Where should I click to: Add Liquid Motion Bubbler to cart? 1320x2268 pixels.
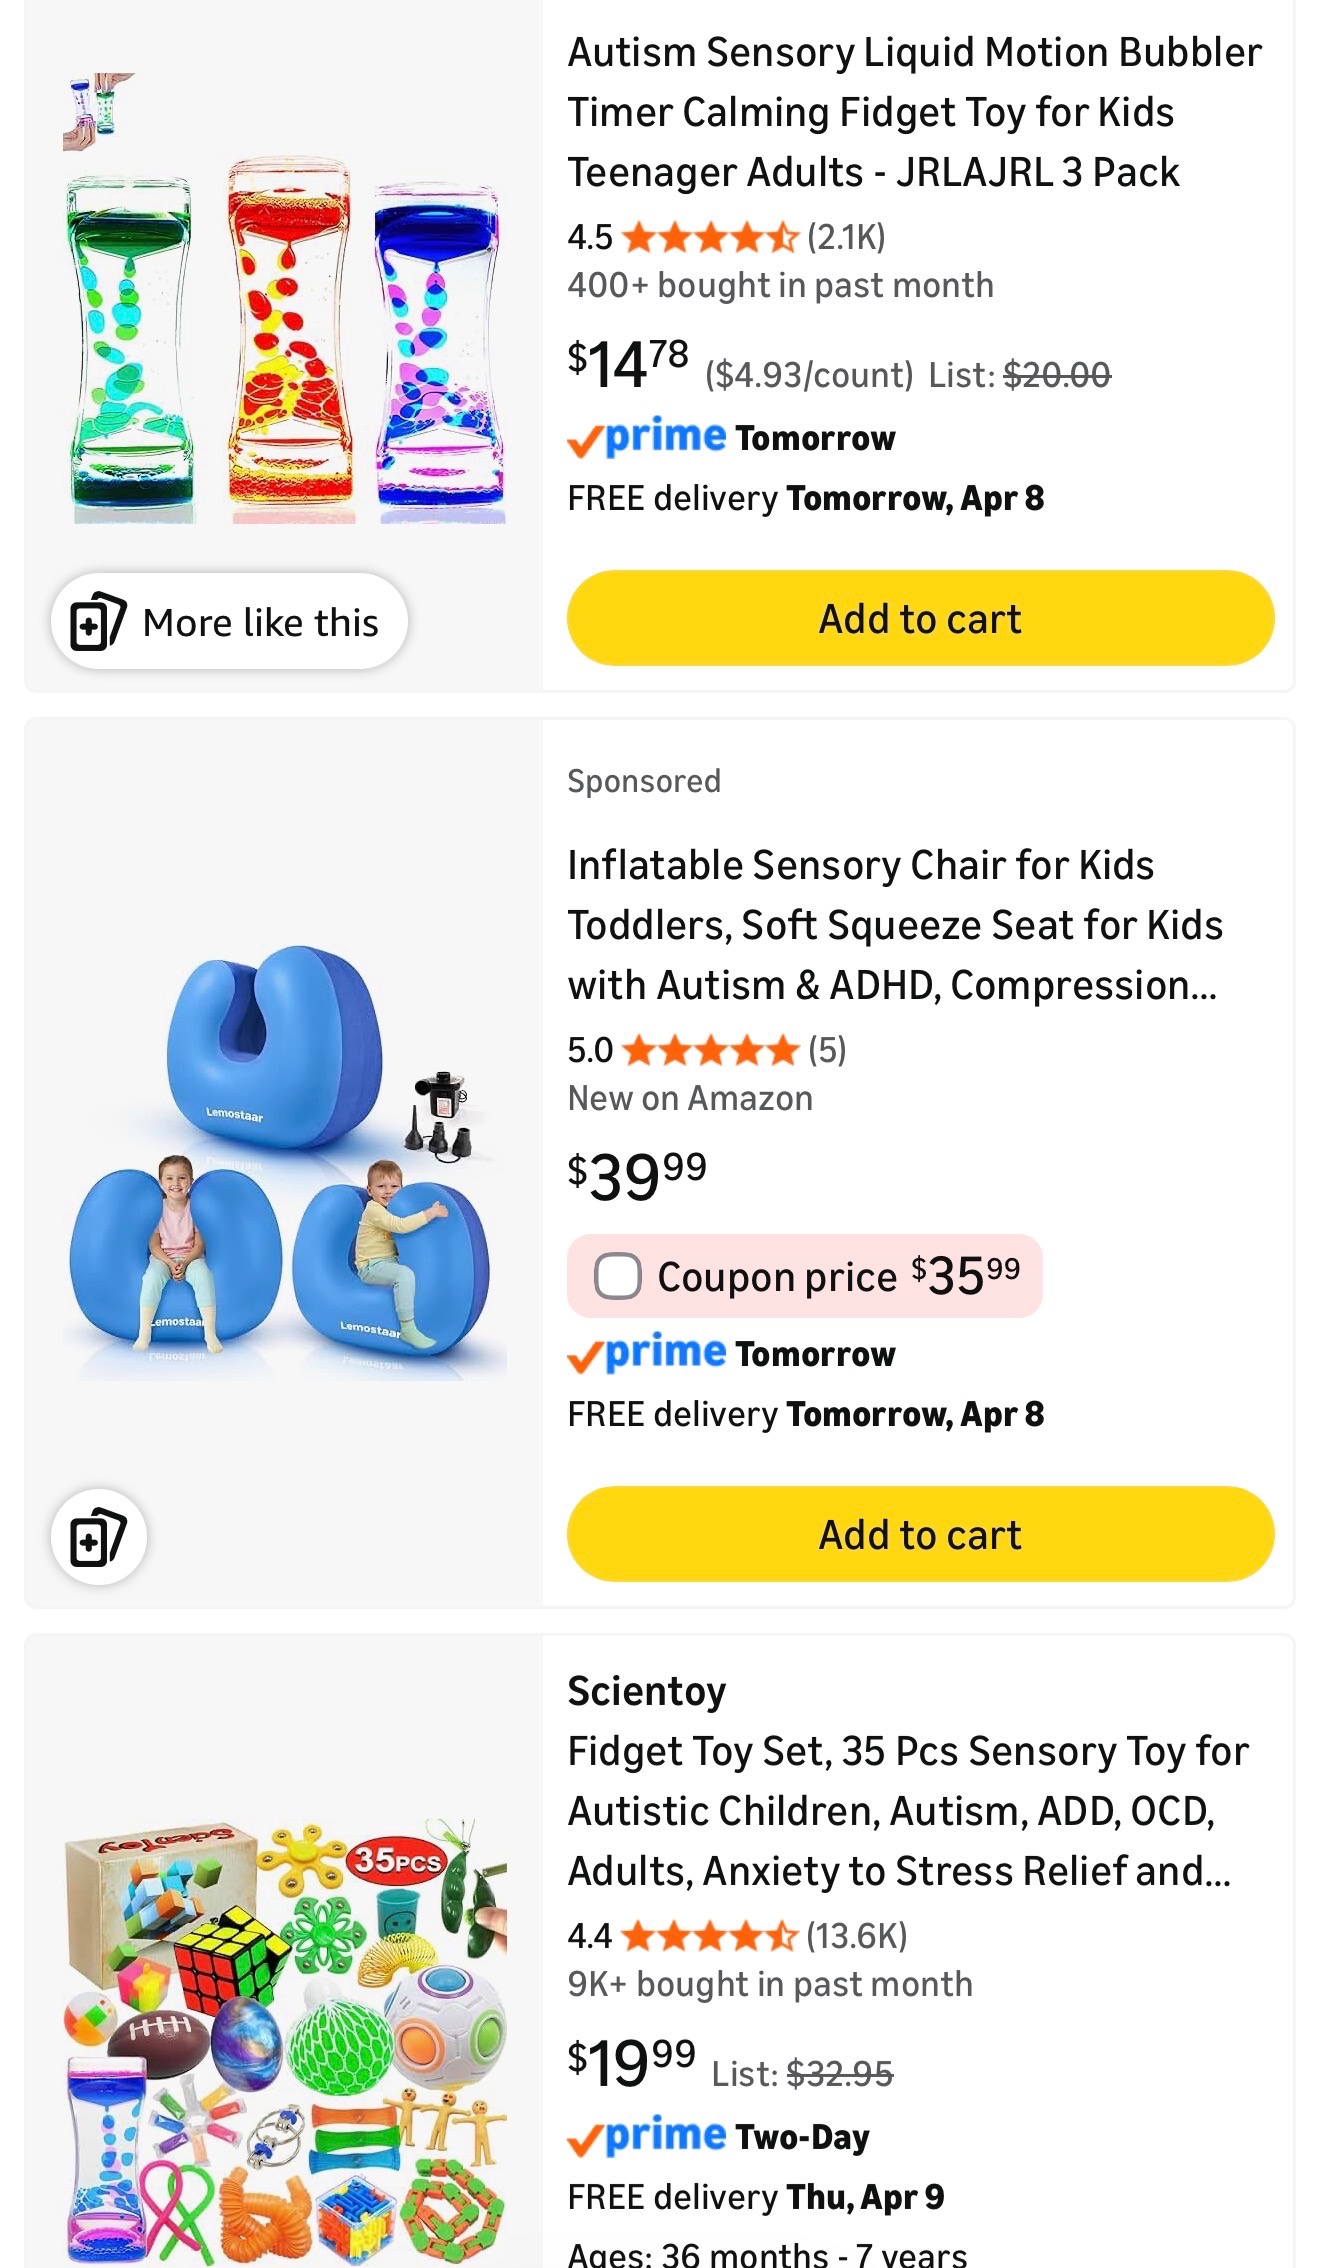pyautogui.click(x=920, y=619)
